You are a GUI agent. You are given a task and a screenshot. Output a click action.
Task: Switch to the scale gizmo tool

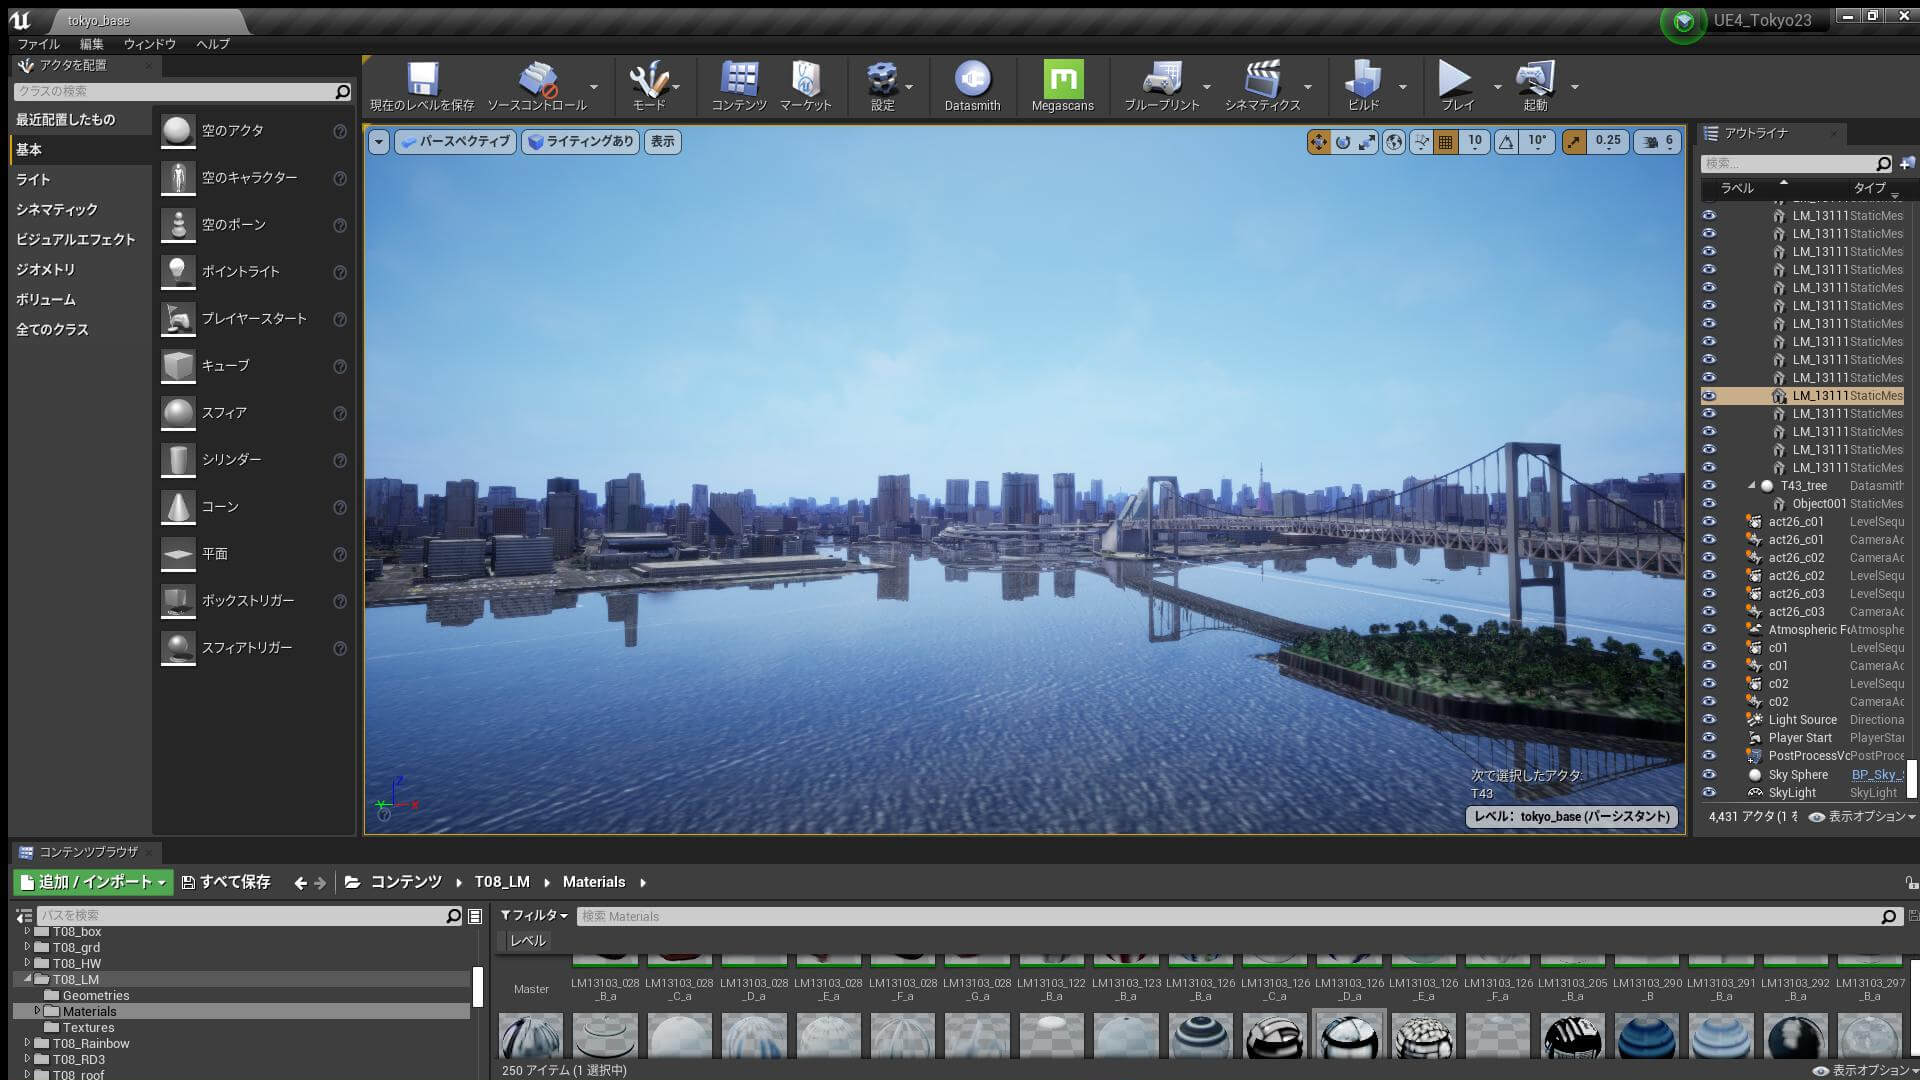(1367, 142)
